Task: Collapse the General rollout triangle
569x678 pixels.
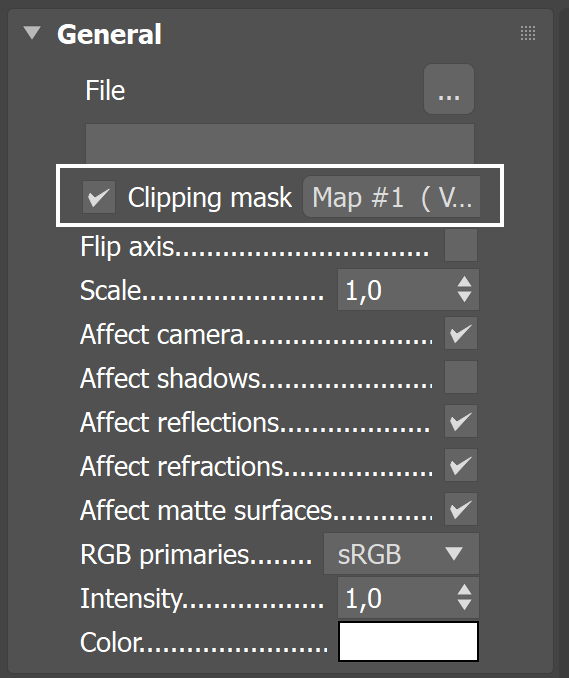Action: [x=32, y=33]
